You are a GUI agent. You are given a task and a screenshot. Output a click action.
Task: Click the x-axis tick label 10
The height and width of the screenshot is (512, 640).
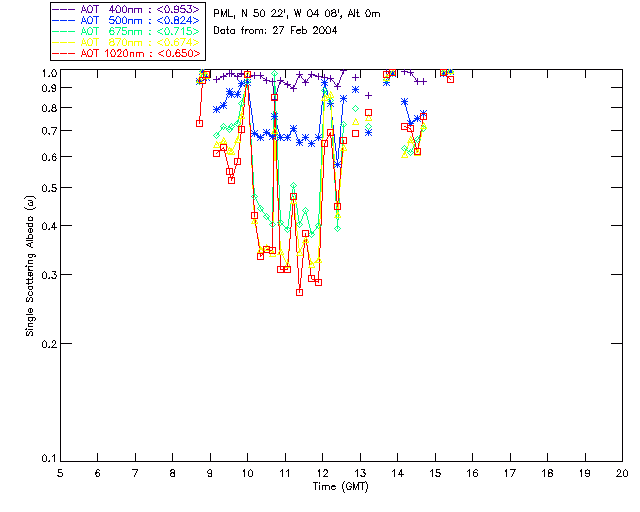(247, 473)
